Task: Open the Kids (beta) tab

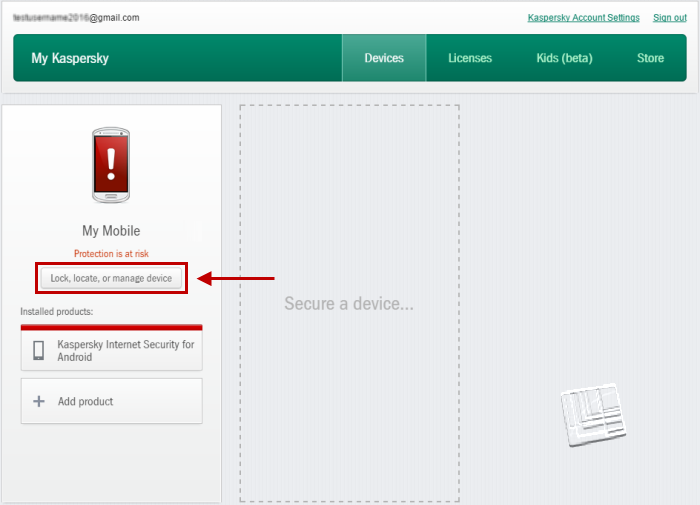Action: coord(564,58)
